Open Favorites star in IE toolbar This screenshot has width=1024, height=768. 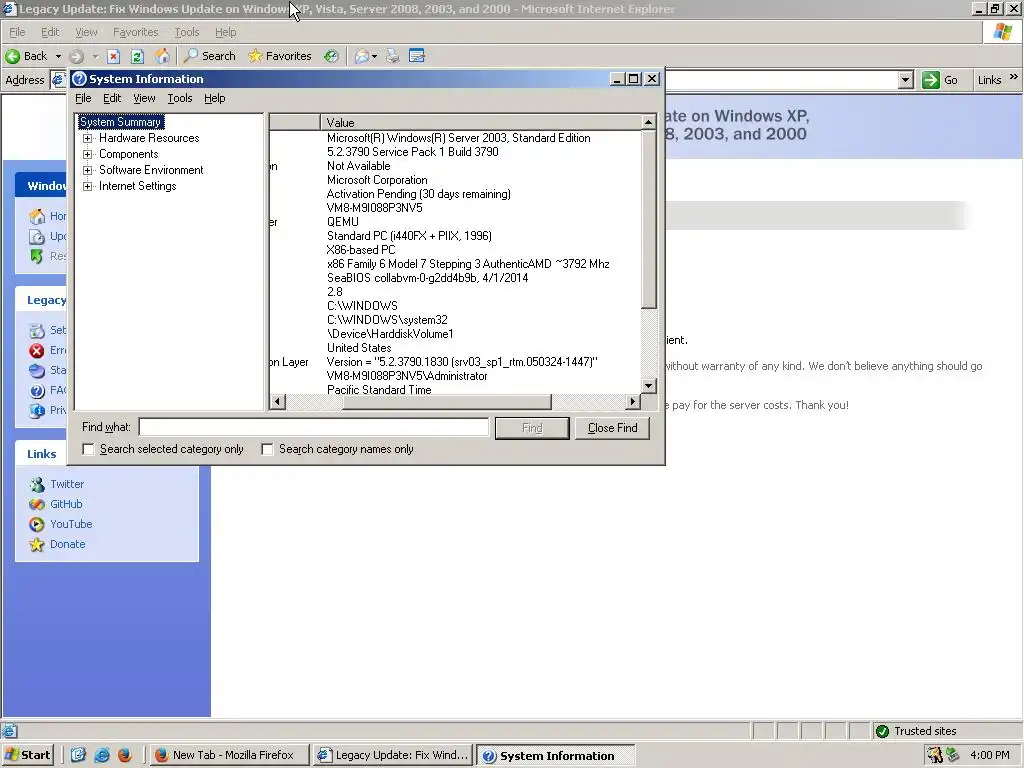(x=255, y=56)
